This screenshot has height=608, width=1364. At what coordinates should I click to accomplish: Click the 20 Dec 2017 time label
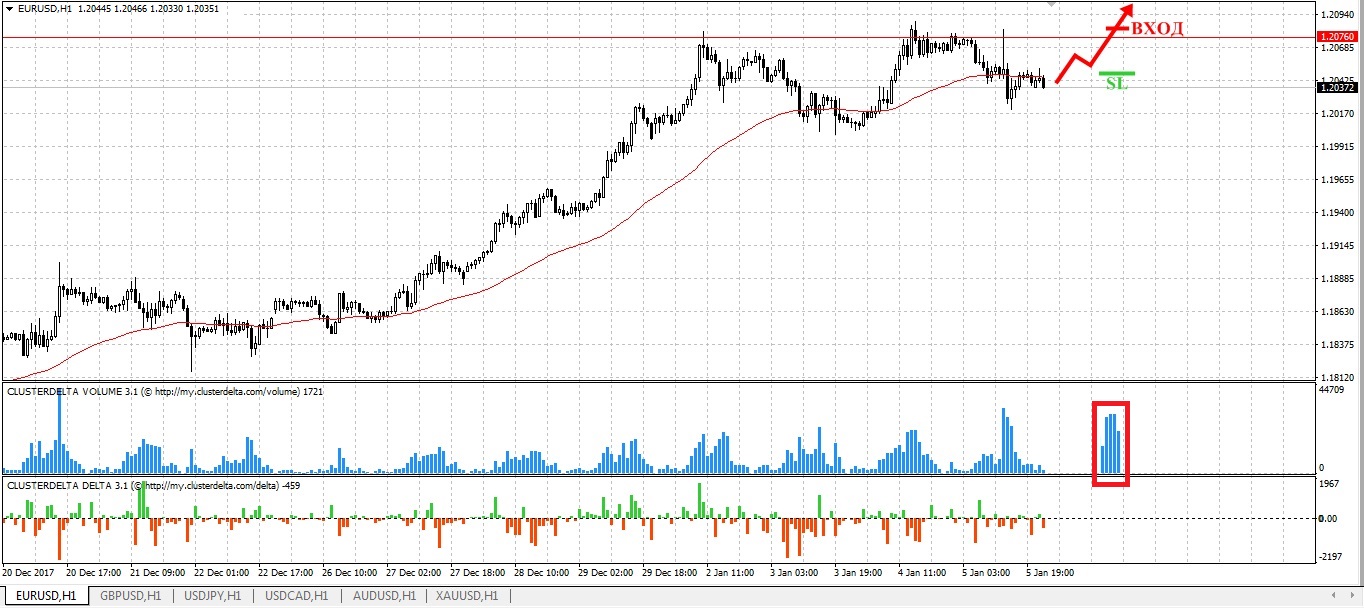[27, 574]
